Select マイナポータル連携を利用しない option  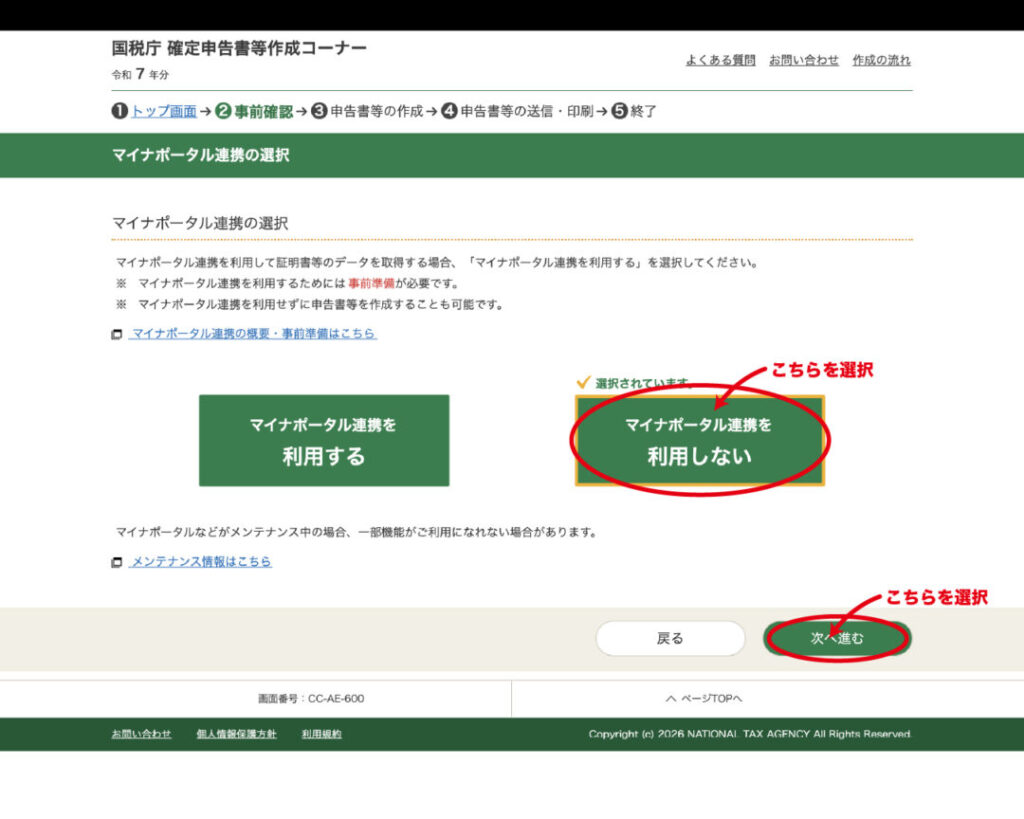click(x=699, y=441)
